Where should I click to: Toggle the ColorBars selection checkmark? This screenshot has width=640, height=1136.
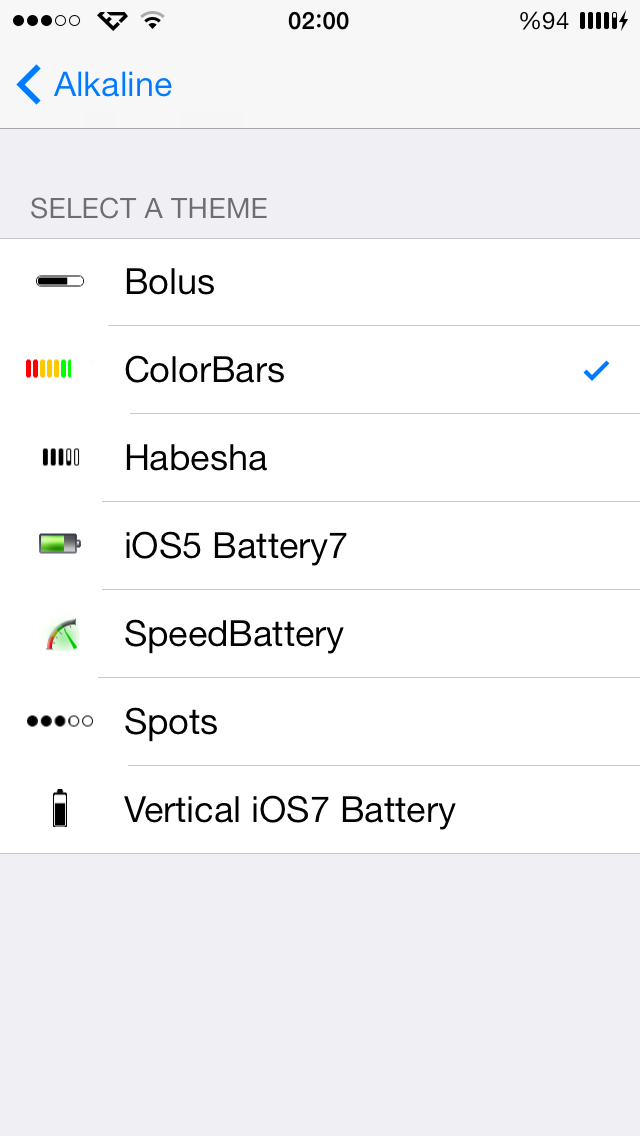pyautogui.click(x=597, y=371)
